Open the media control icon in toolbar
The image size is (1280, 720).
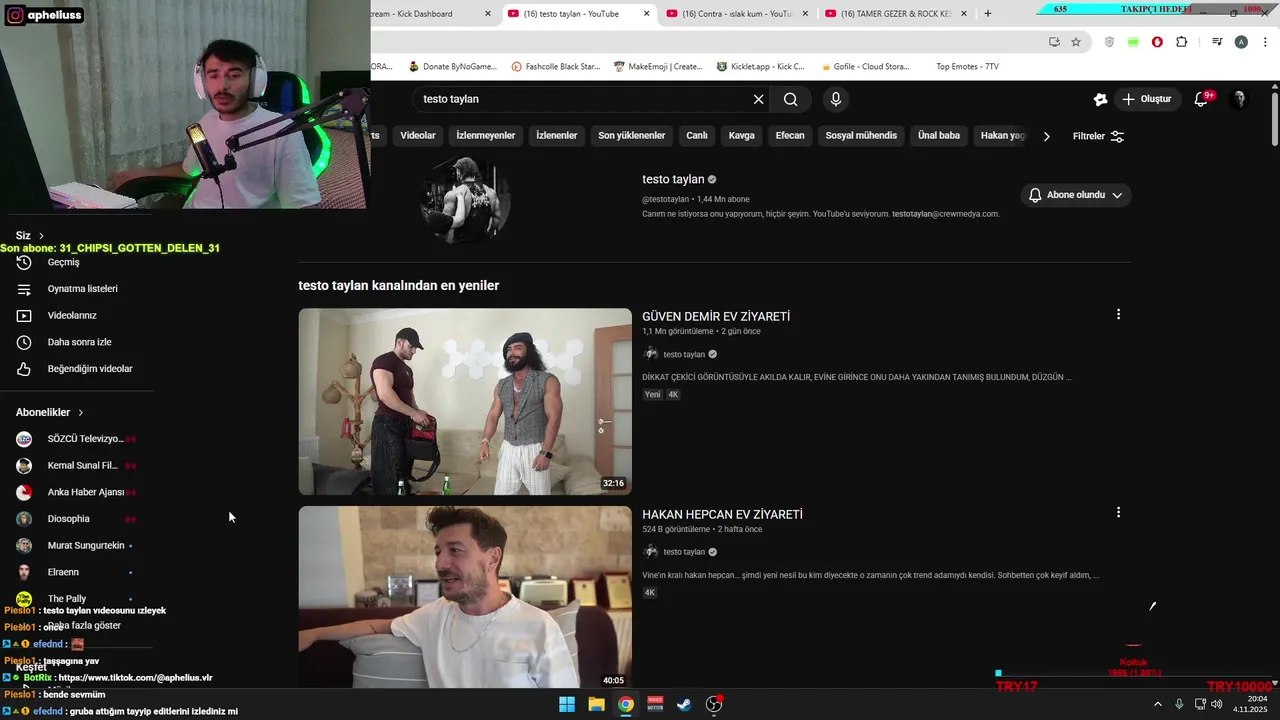coord(1217,42)
